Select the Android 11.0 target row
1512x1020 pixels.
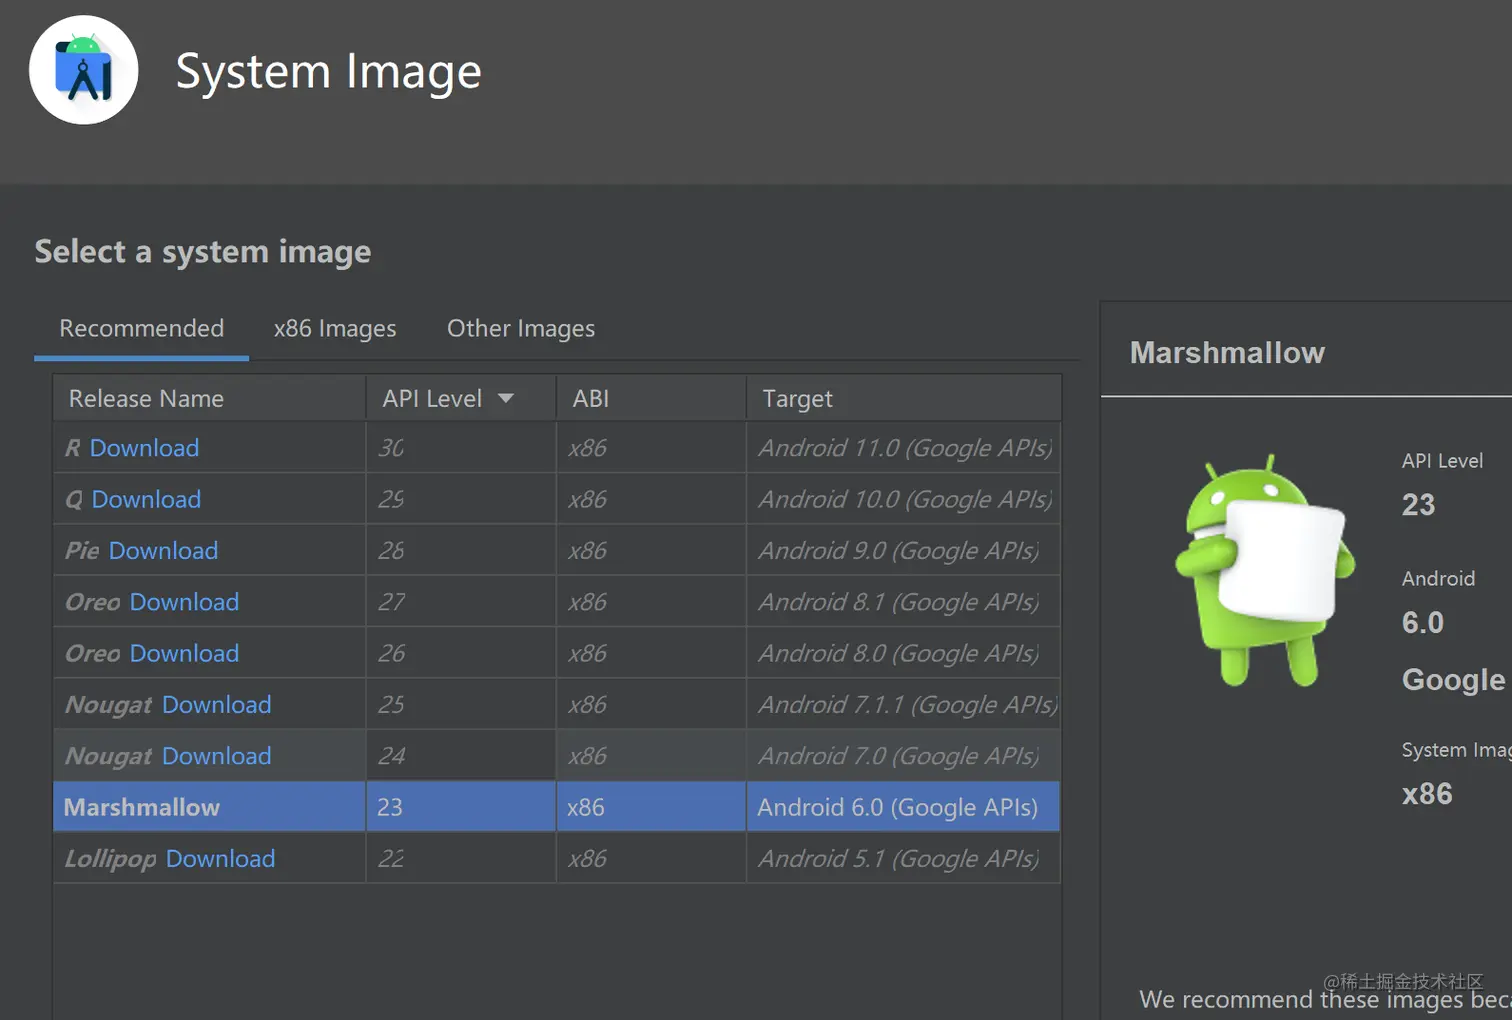[905, 448]
